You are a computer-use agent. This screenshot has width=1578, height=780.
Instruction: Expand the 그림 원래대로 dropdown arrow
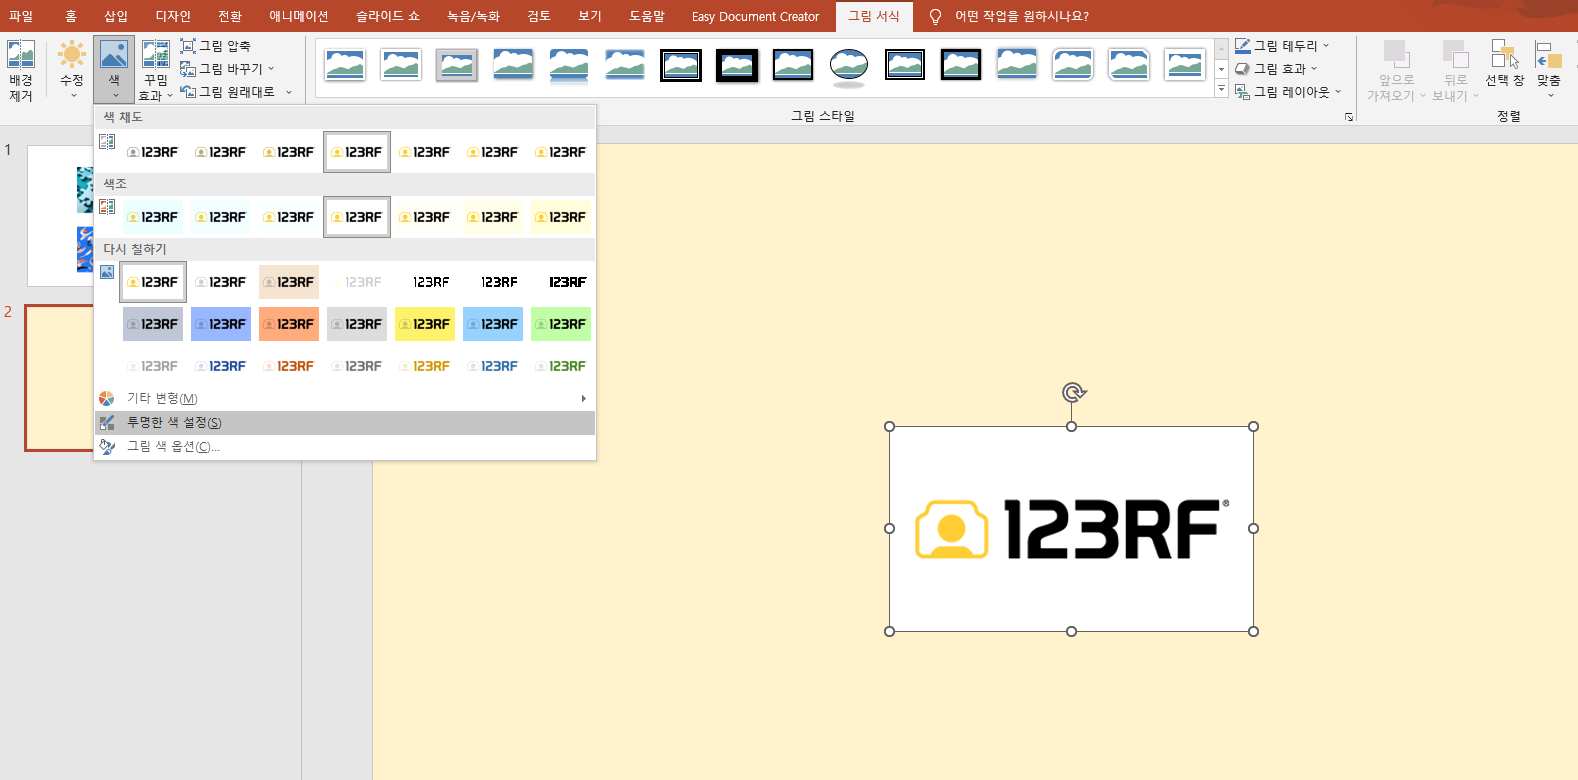coord(289,92)
